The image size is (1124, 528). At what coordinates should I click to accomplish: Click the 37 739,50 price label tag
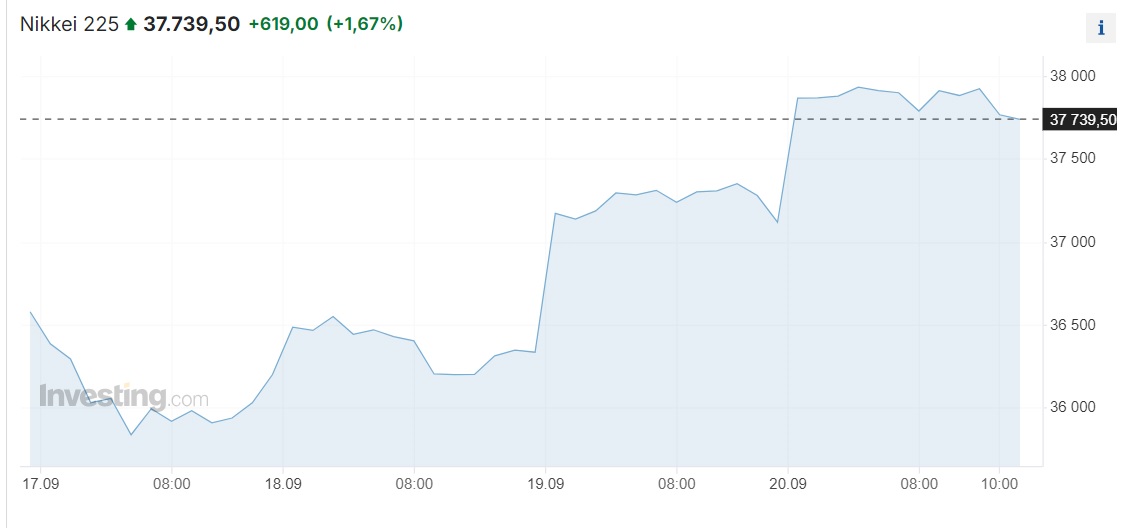pos(1080,120)
